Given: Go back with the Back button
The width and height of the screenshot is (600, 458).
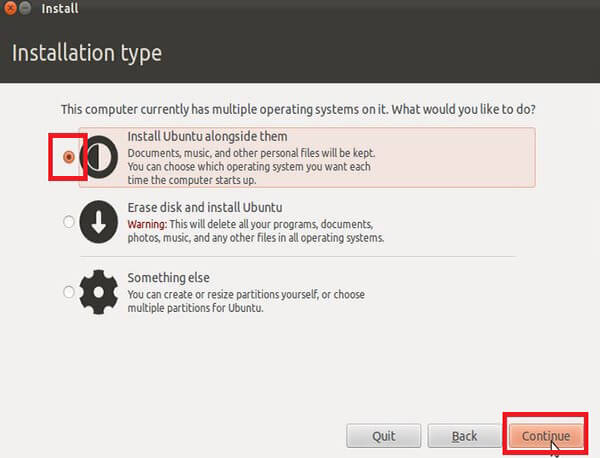Looking at the screenshot, I should pyautogui.click(x=465, y=436).
